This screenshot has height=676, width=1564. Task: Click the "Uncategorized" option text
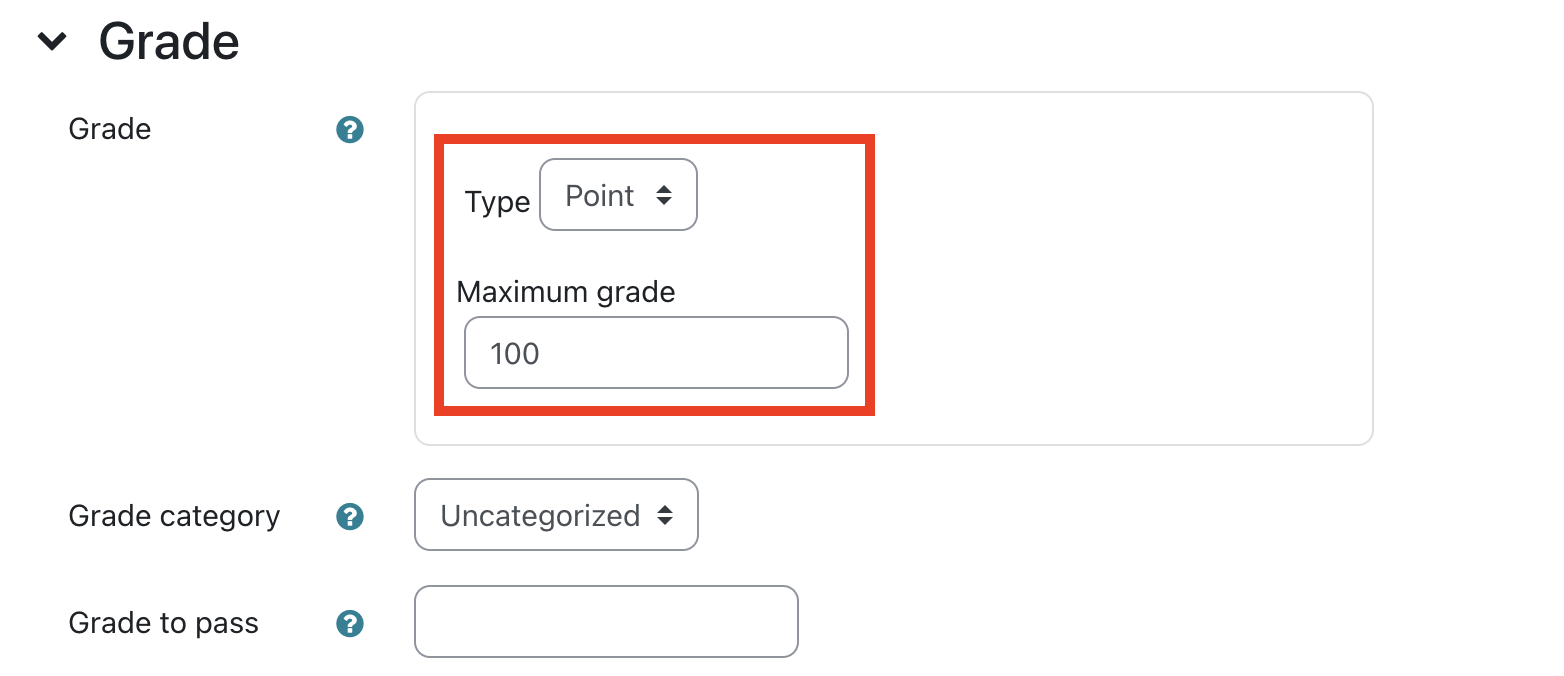(540, 516)
